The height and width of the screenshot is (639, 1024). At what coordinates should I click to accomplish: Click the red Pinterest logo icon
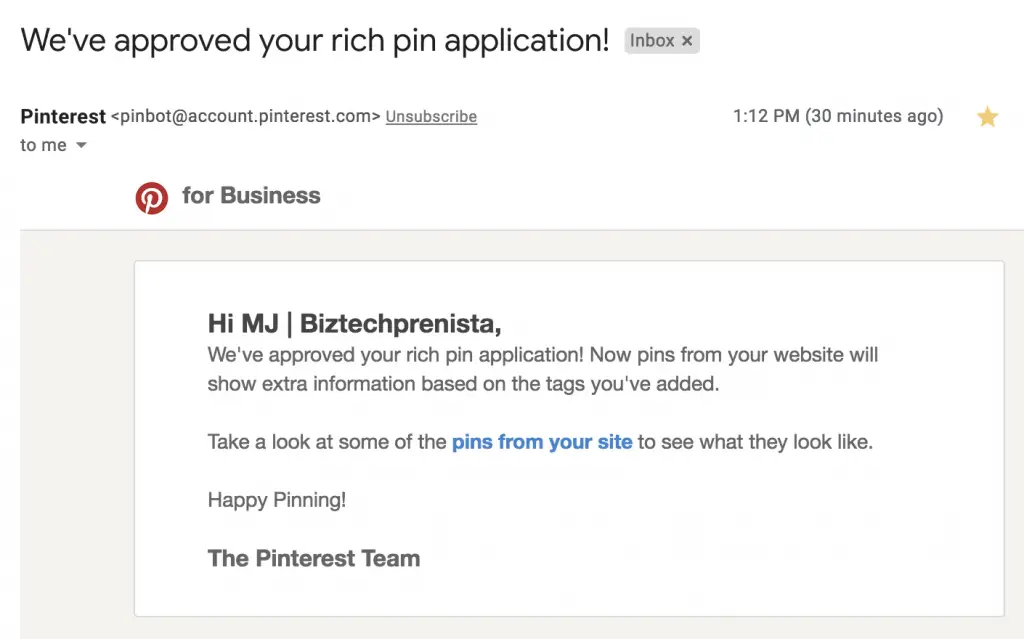152,197
